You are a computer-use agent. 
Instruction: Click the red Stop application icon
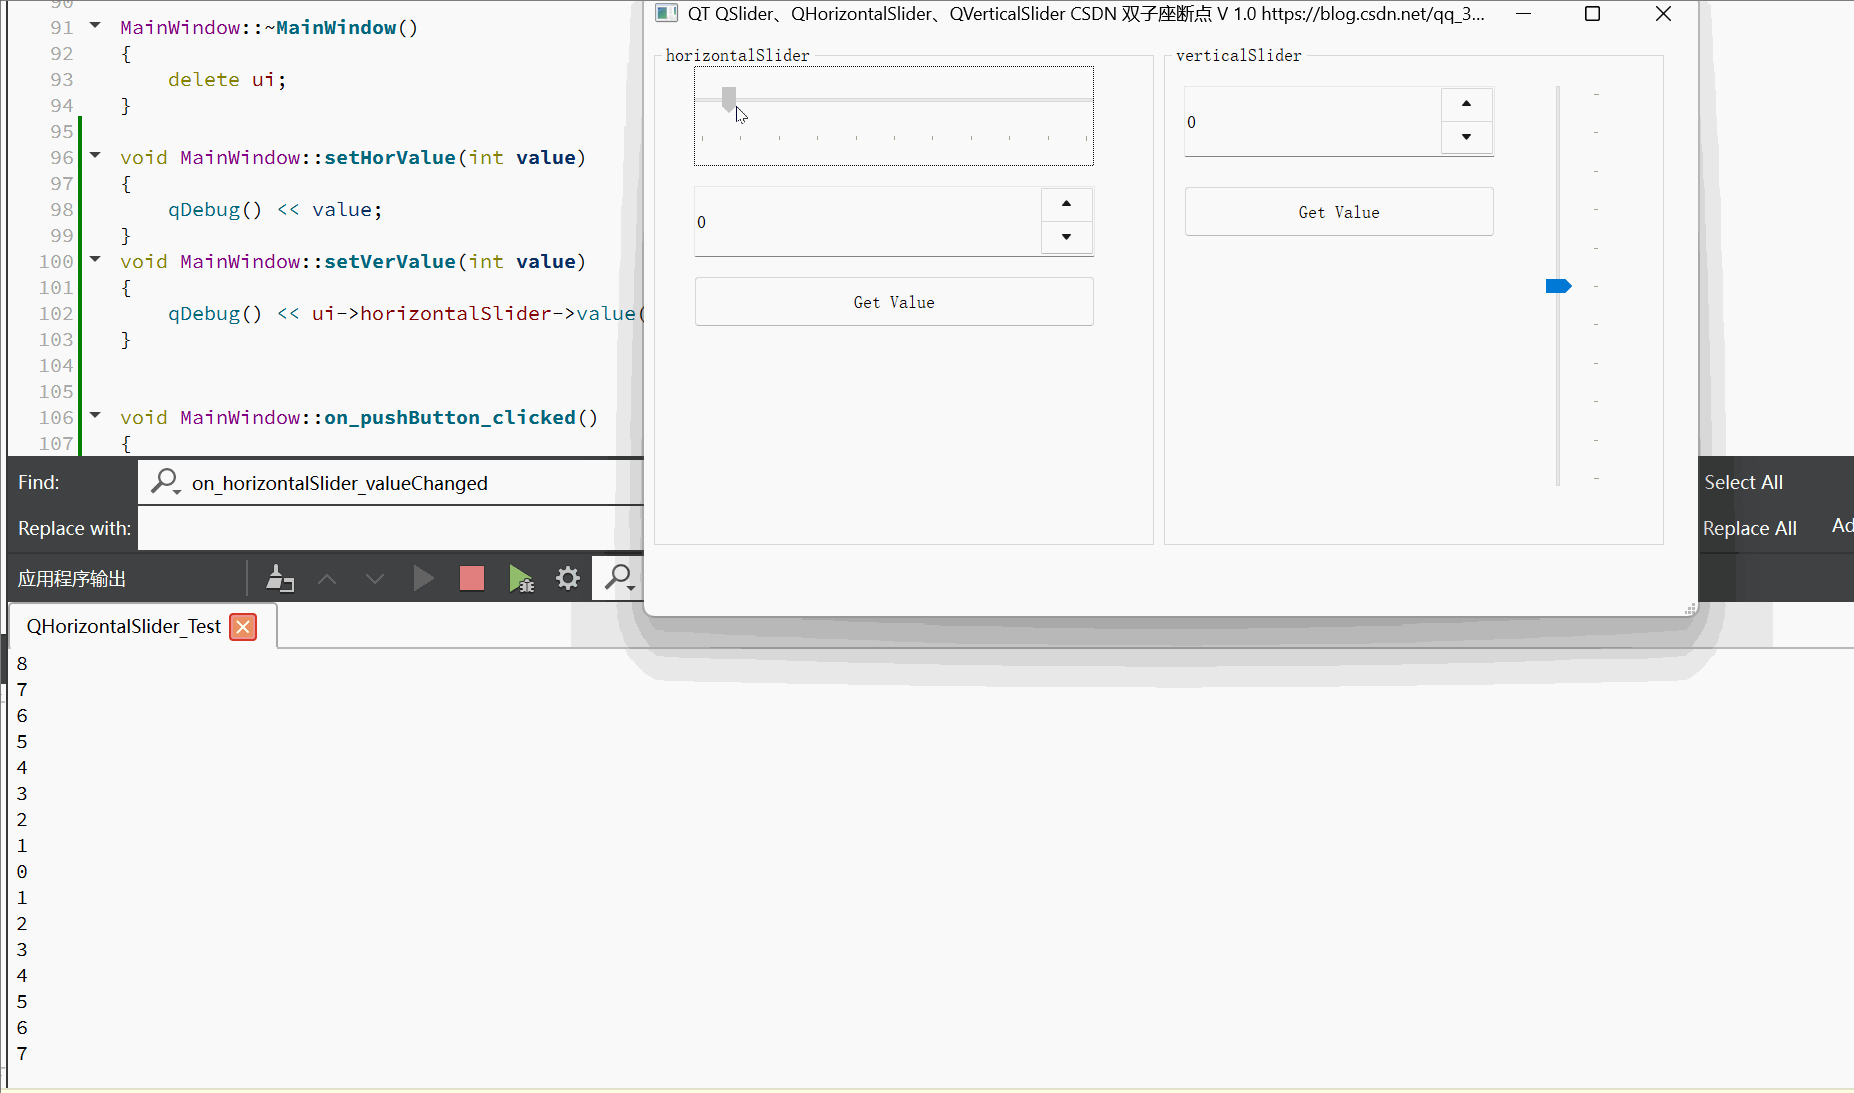coord(471,578)
